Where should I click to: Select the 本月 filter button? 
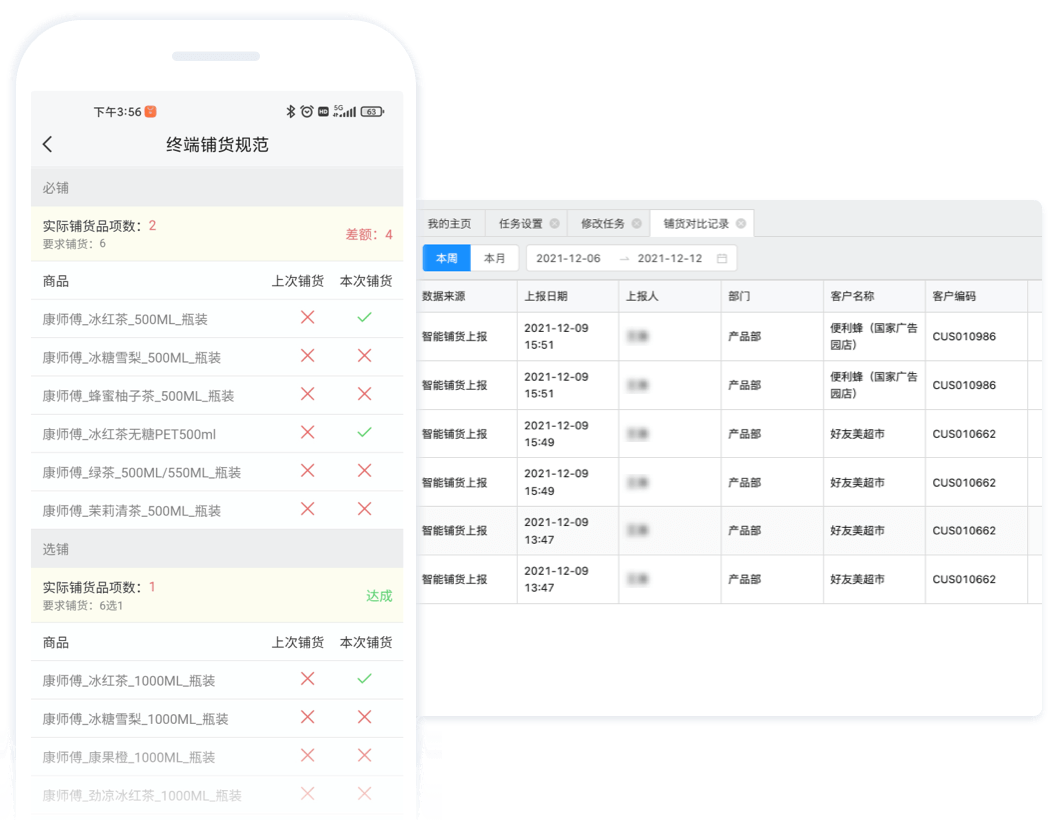click(x=494, y=259)
